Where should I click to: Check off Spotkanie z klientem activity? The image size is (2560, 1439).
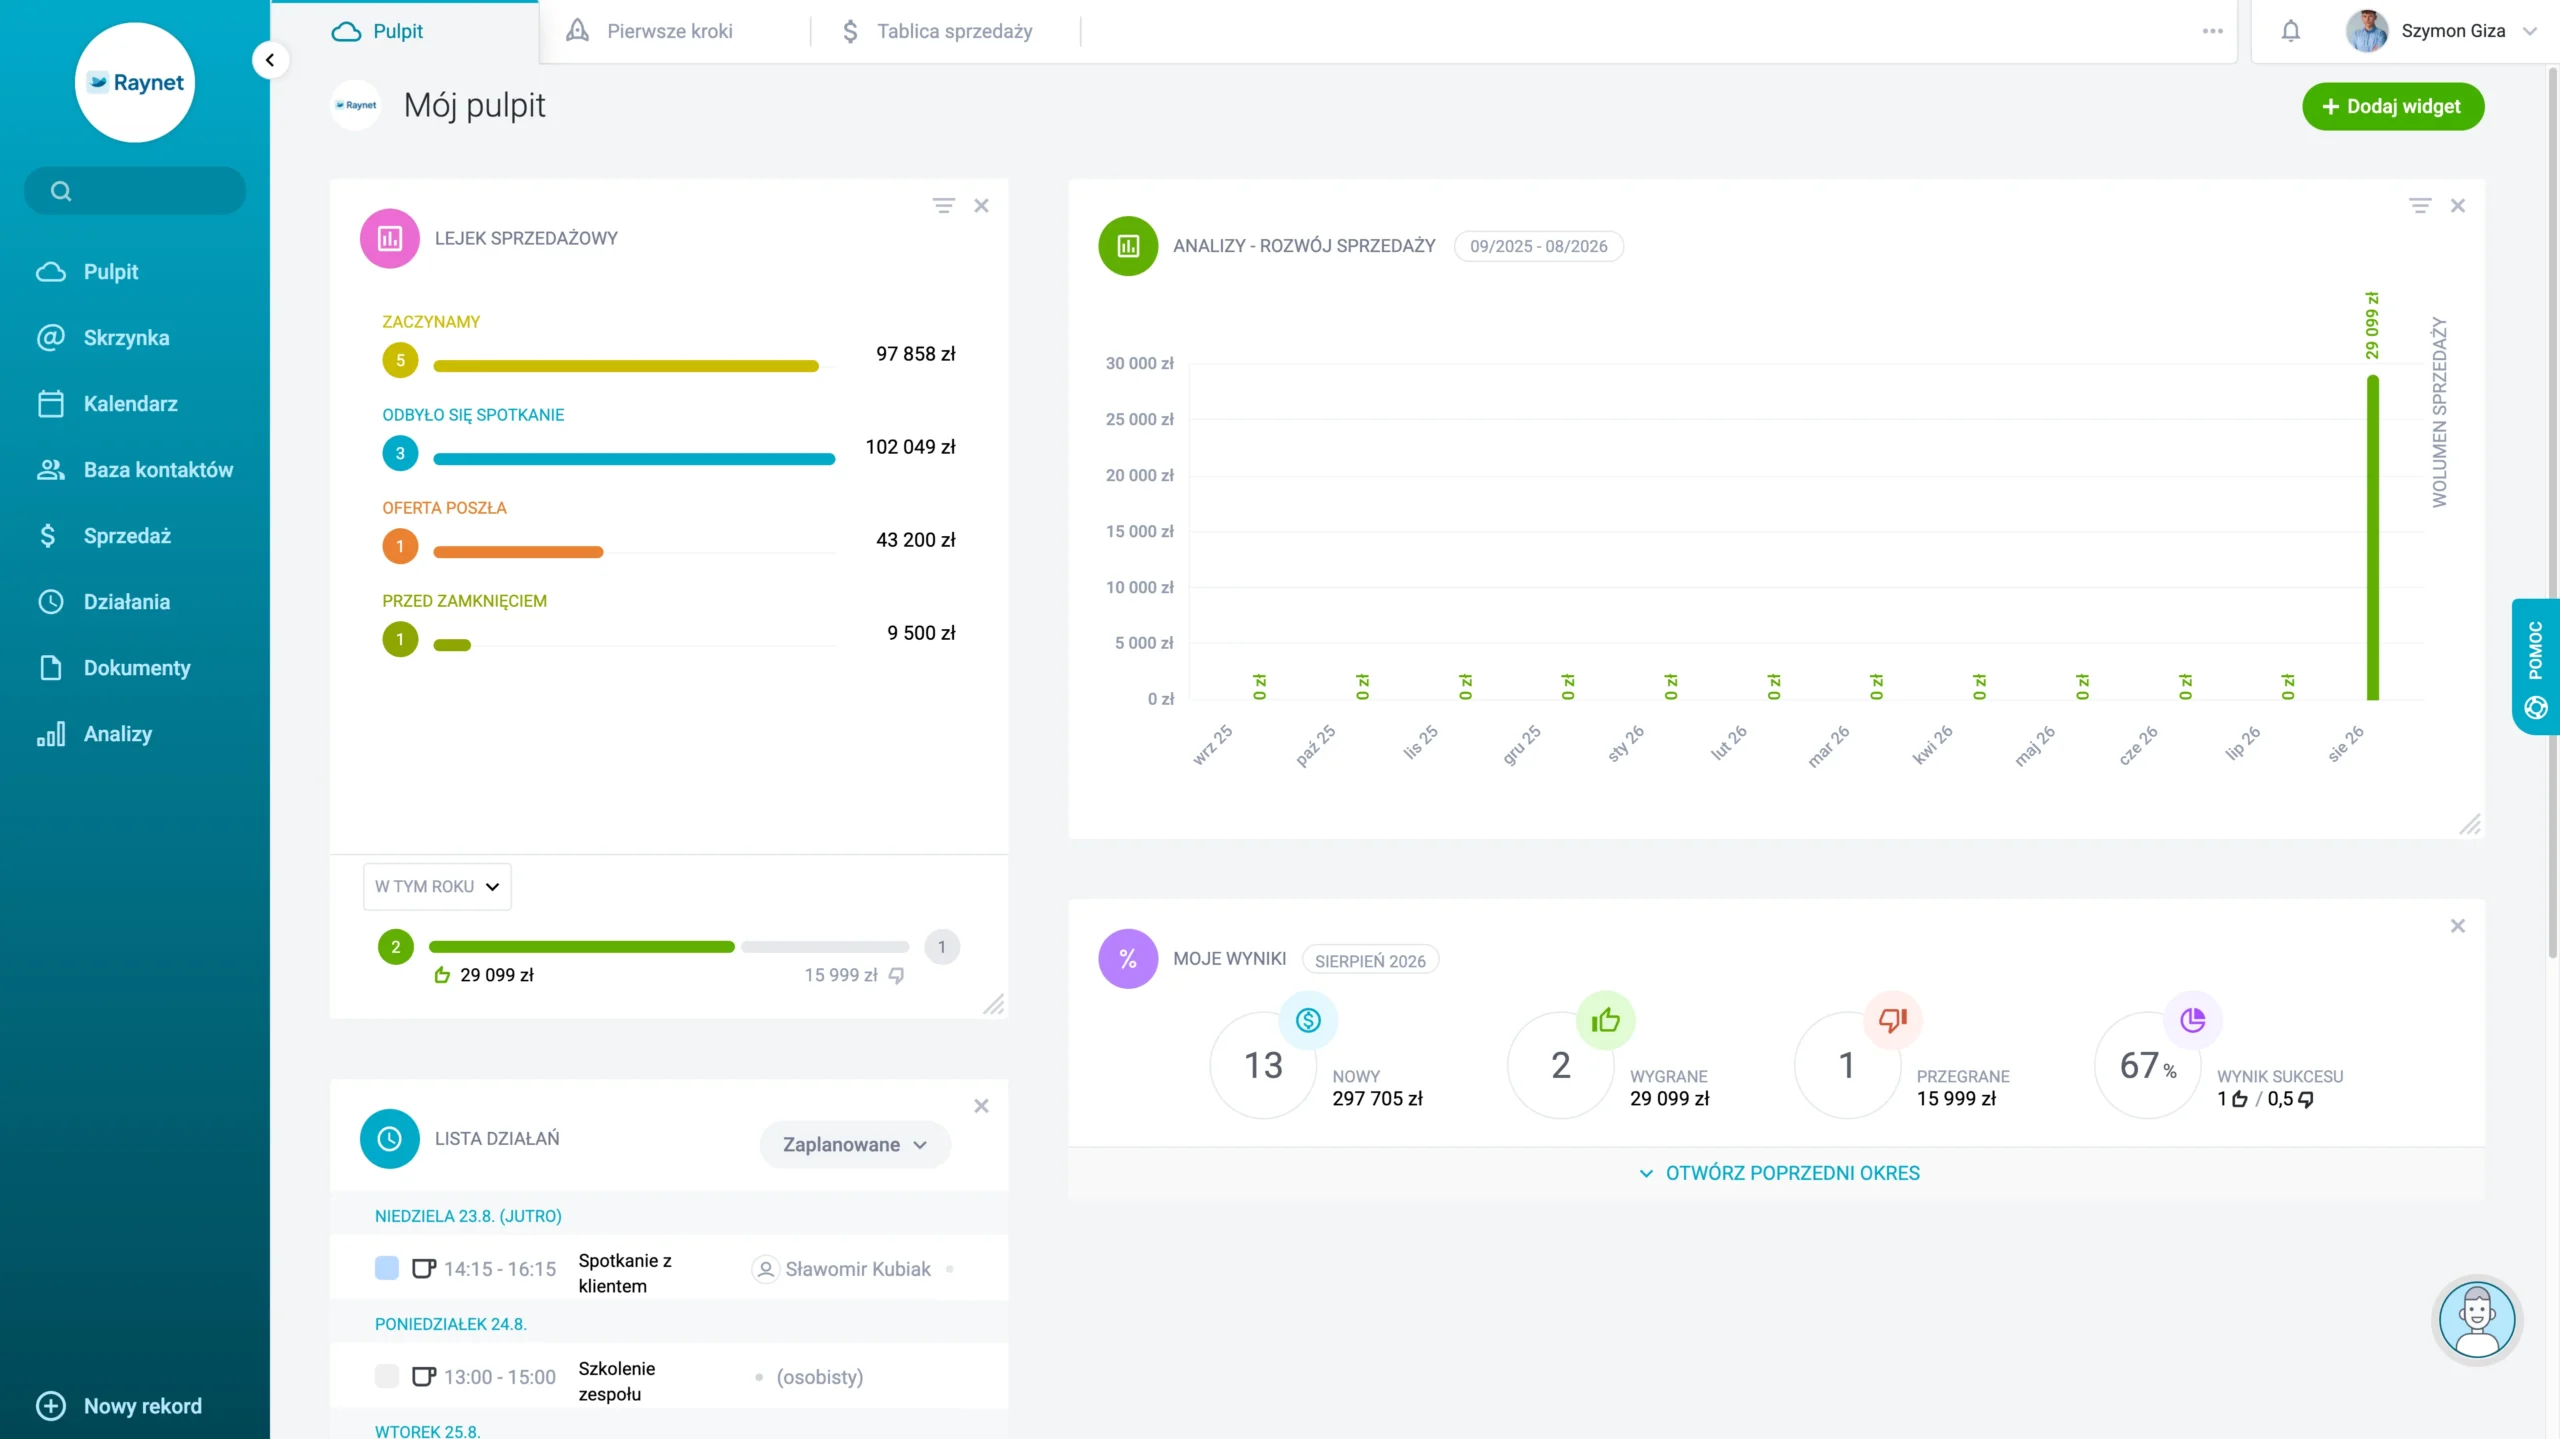[x=387, y=1268]
